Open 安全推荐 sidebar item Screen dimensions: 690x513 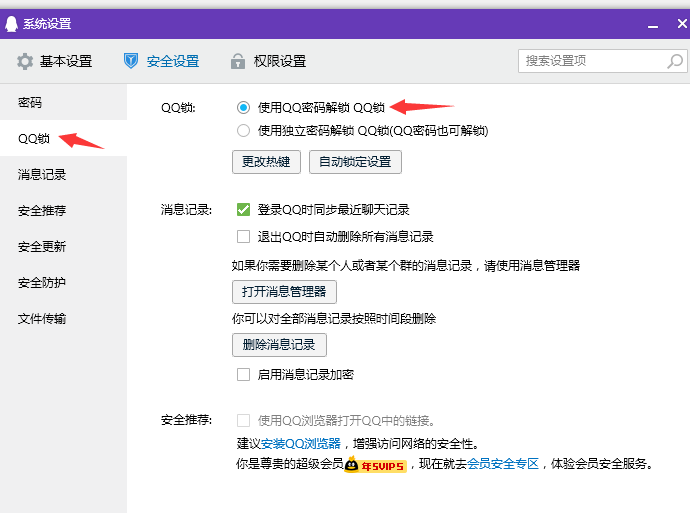pyautogui.click(x=63, y=211)
